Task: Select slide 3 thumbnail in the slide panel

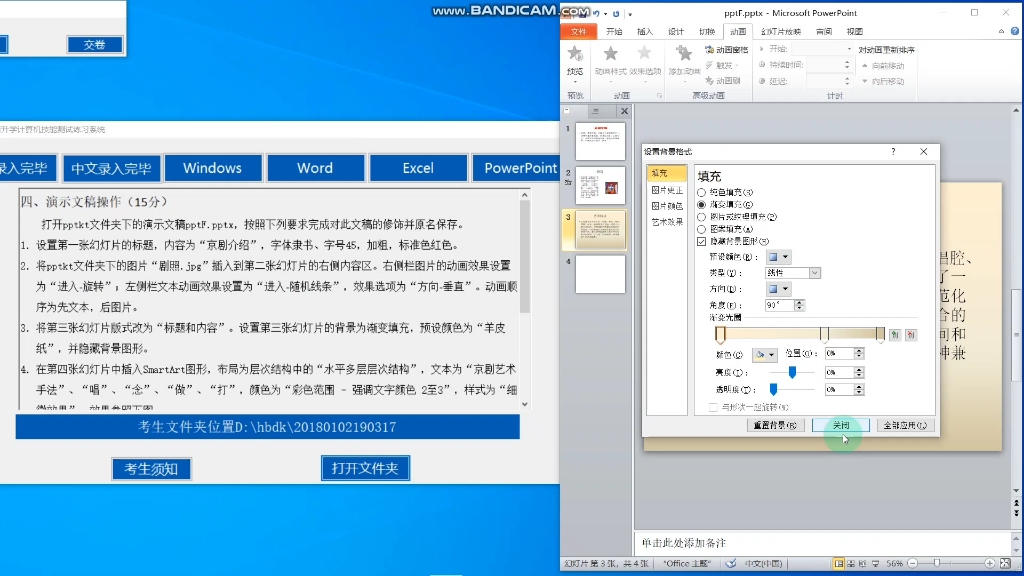Action: point(601,228)
